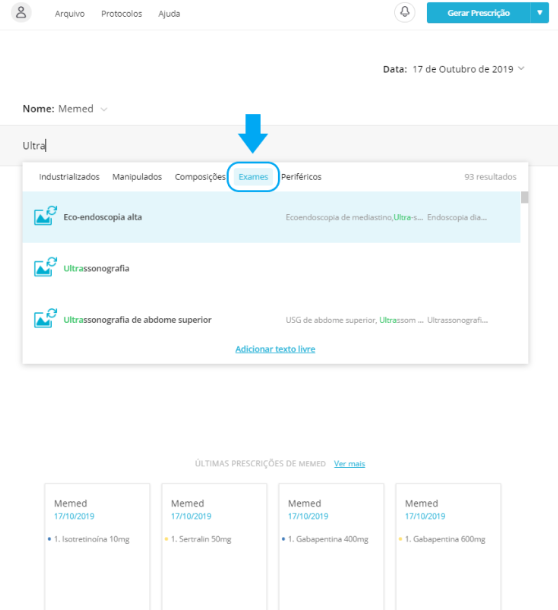Click the search field containing Ultra
The width and height of the screenshot is (558, 610).
click(x=279, y=145)
